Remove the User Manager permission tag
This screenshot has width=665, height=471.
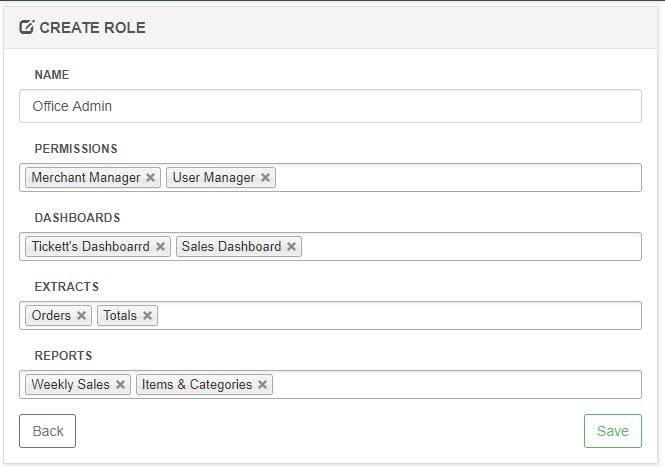(x=265, y=178)
